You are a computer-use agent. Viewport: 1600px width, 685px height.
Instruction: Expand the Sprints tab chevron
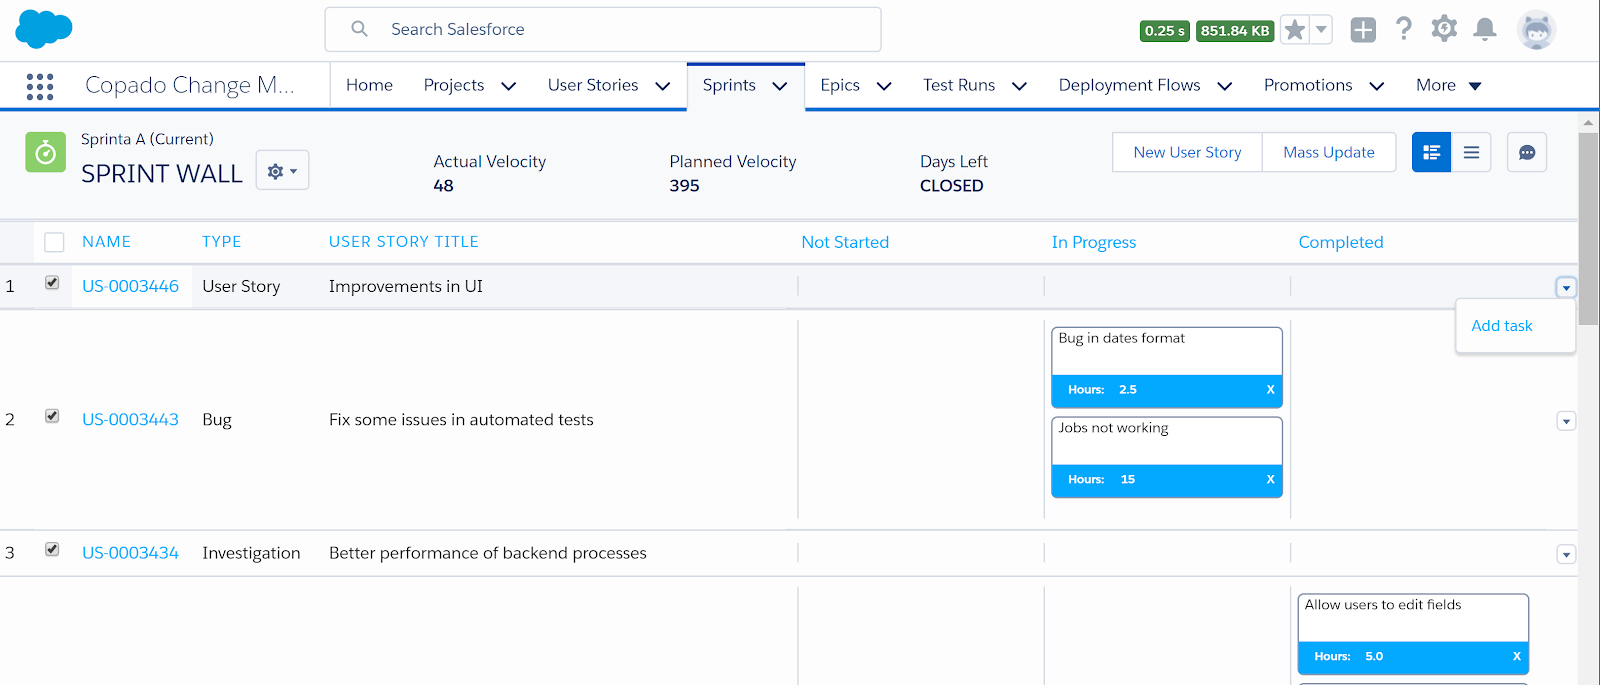point(780,86)
